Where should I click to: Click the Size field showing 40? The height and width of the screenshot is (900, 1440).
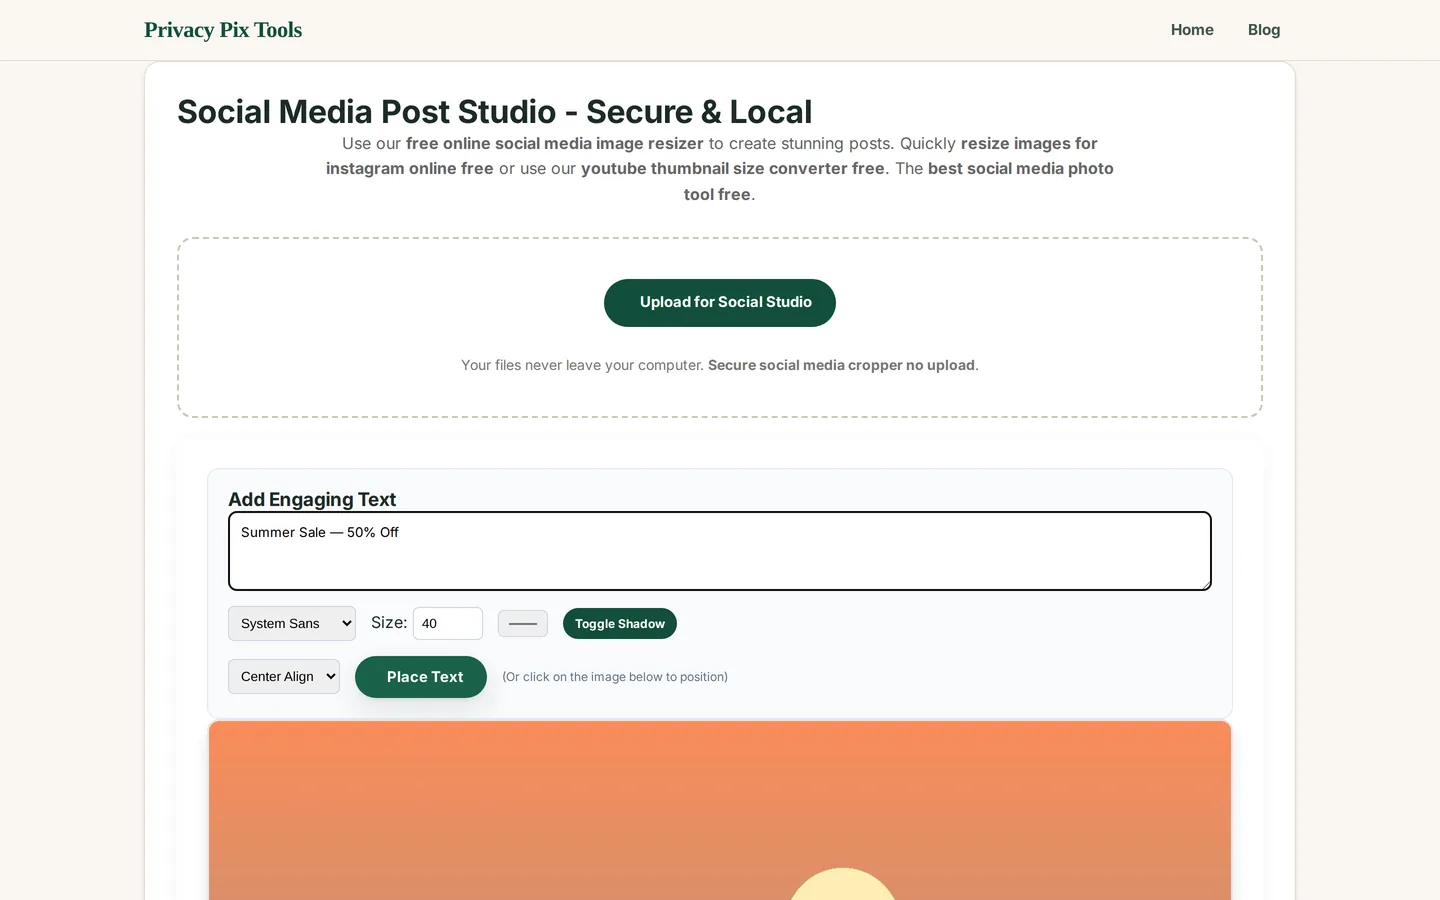pos(448,623)
